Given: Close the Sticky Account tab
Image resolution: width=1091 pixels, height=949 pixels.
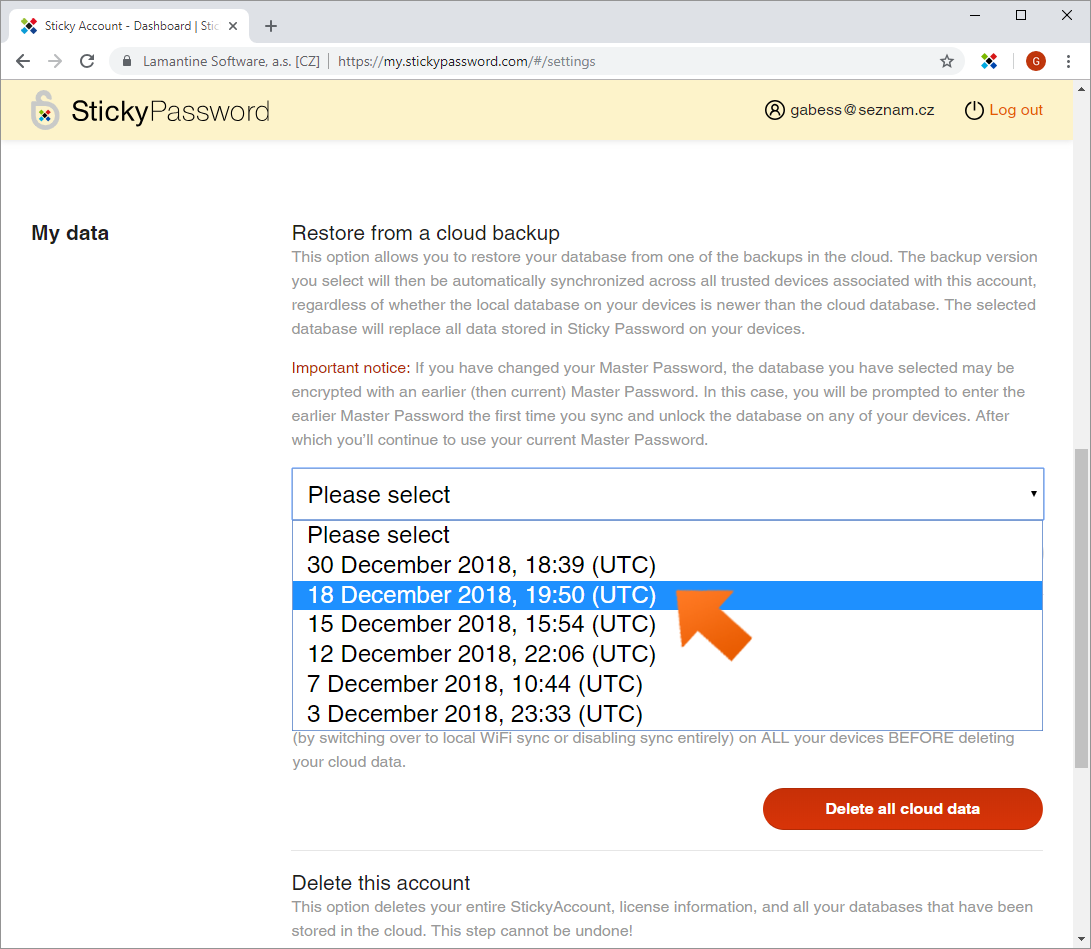Looking at the screenshot, I should coord(233,26).
